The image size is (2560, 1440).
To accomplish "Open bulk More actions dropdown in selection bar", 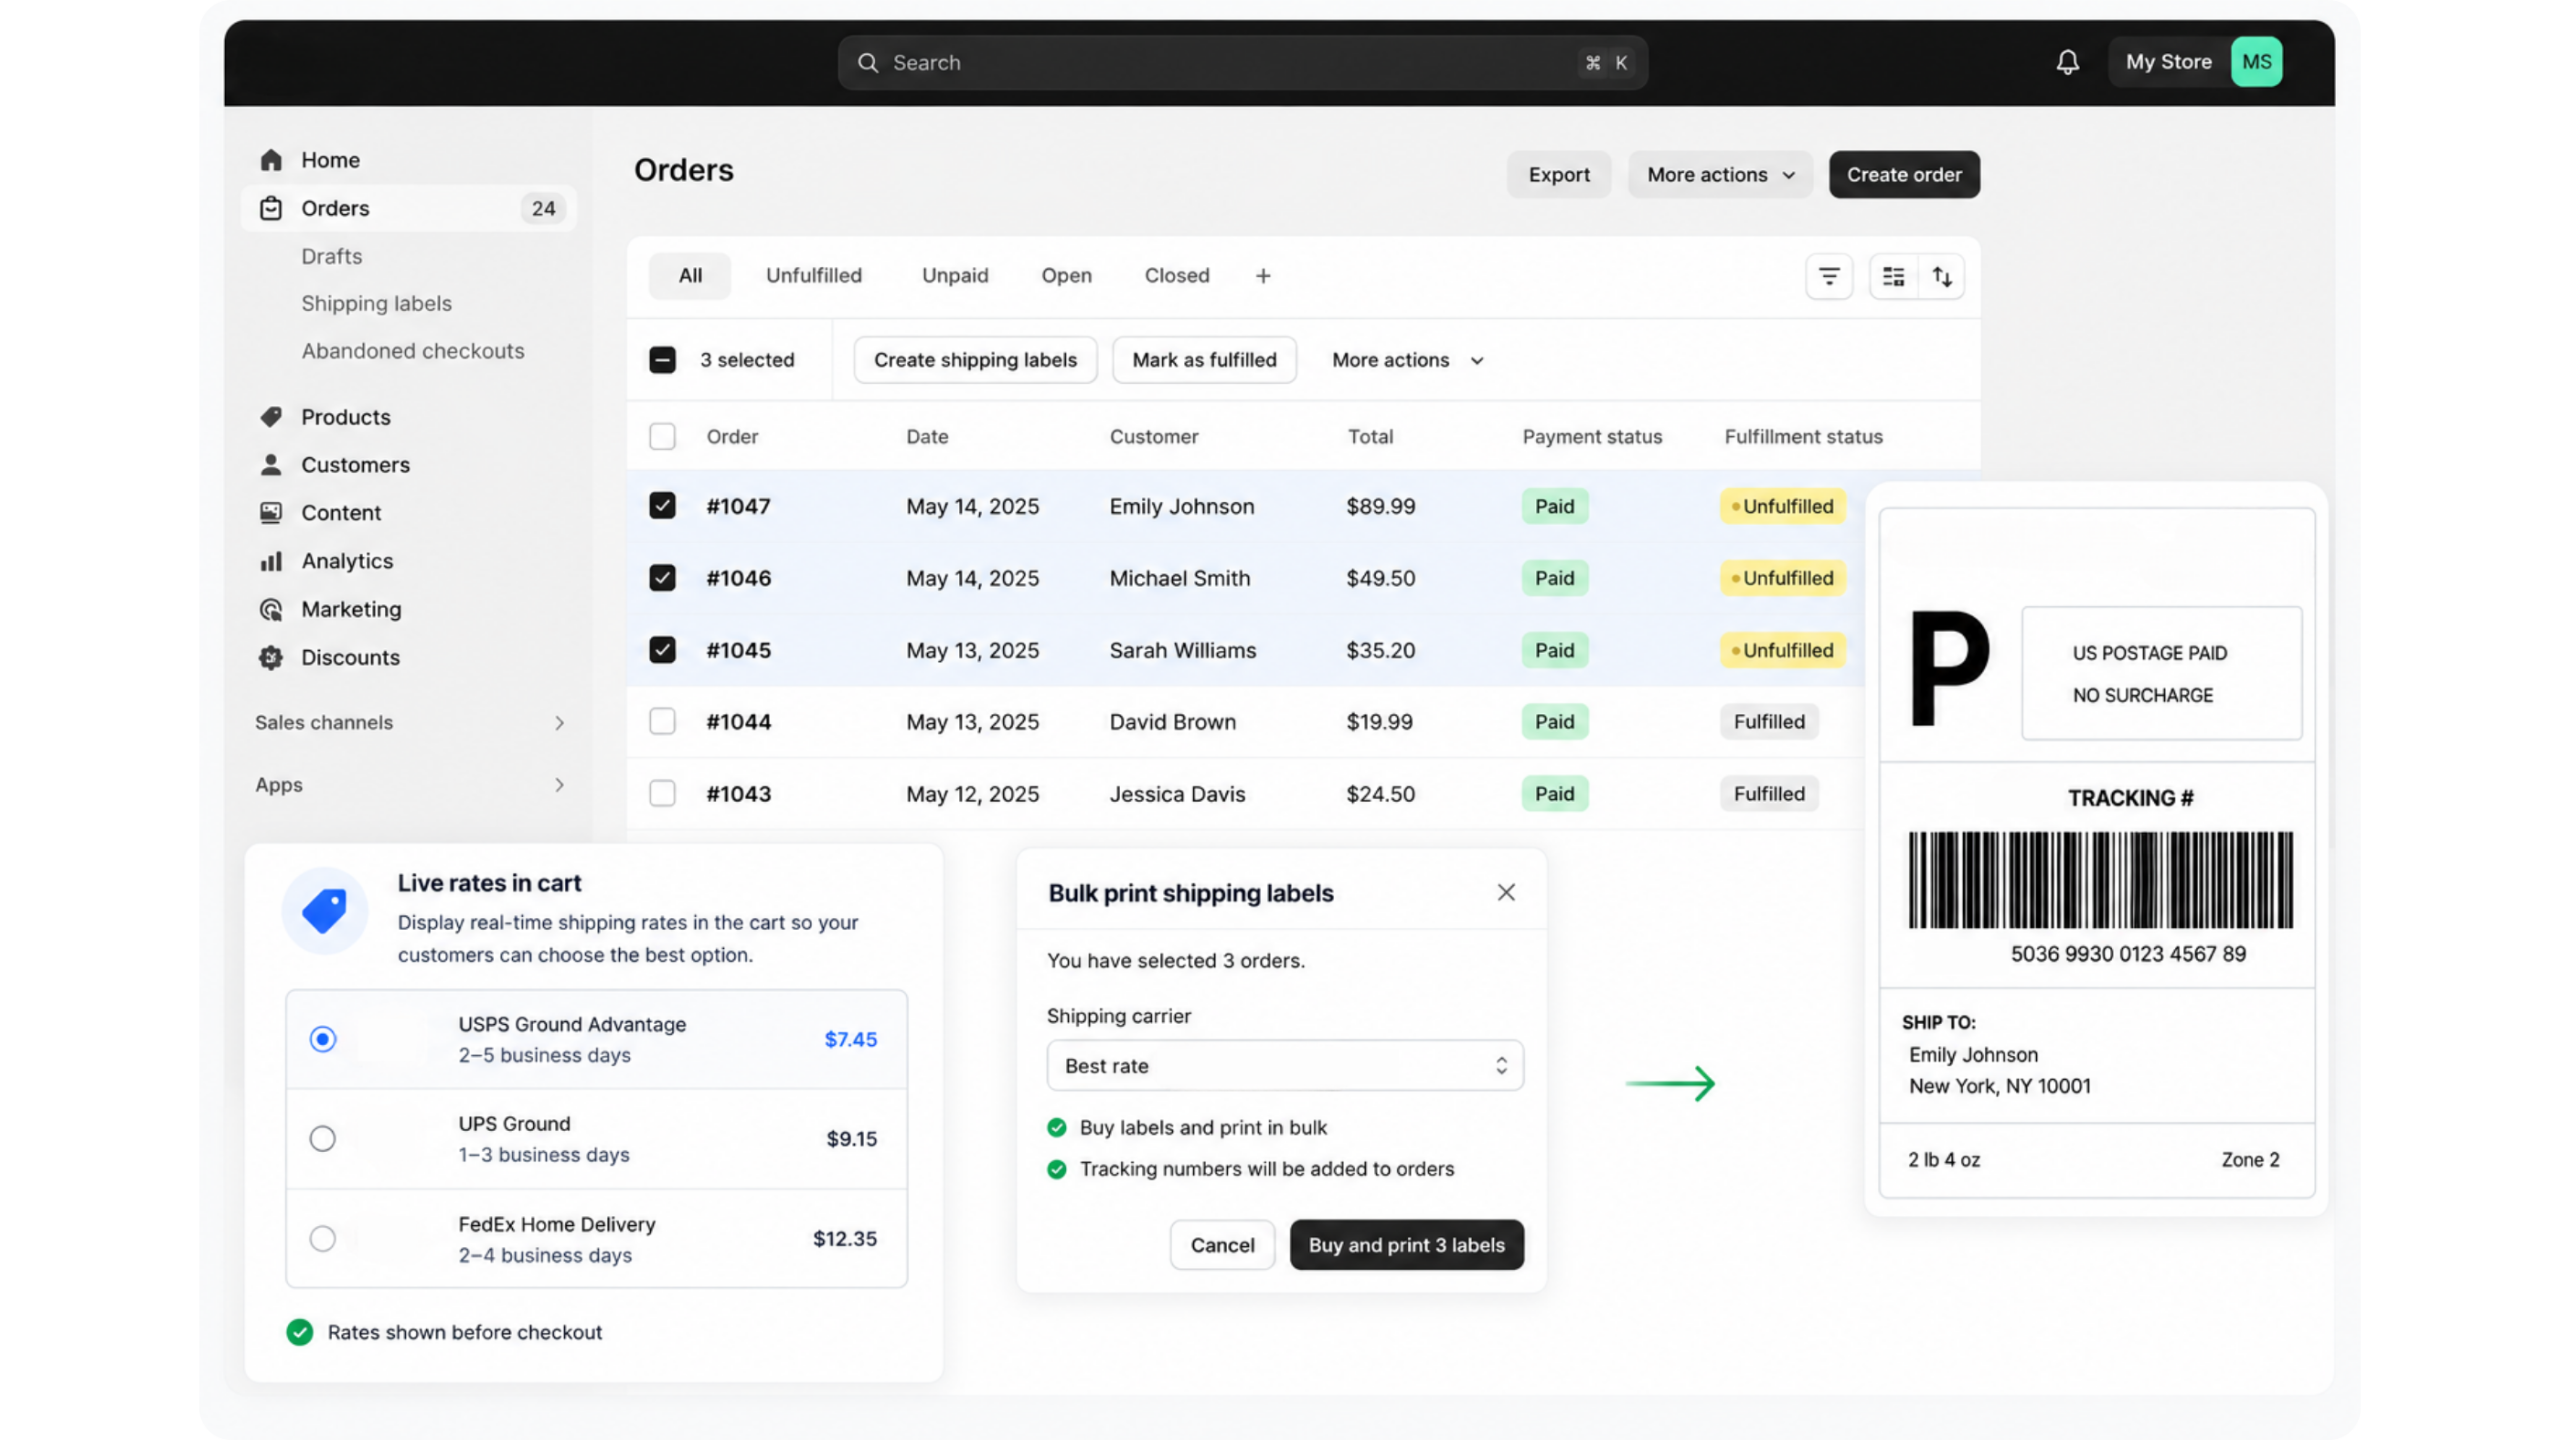I will (x=1407, y=360).
